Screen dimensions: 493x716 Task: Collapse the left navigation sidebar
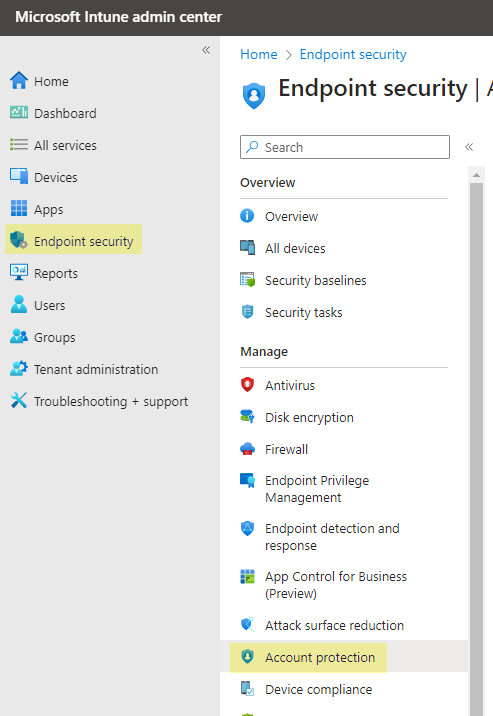[x=206, y=50]
